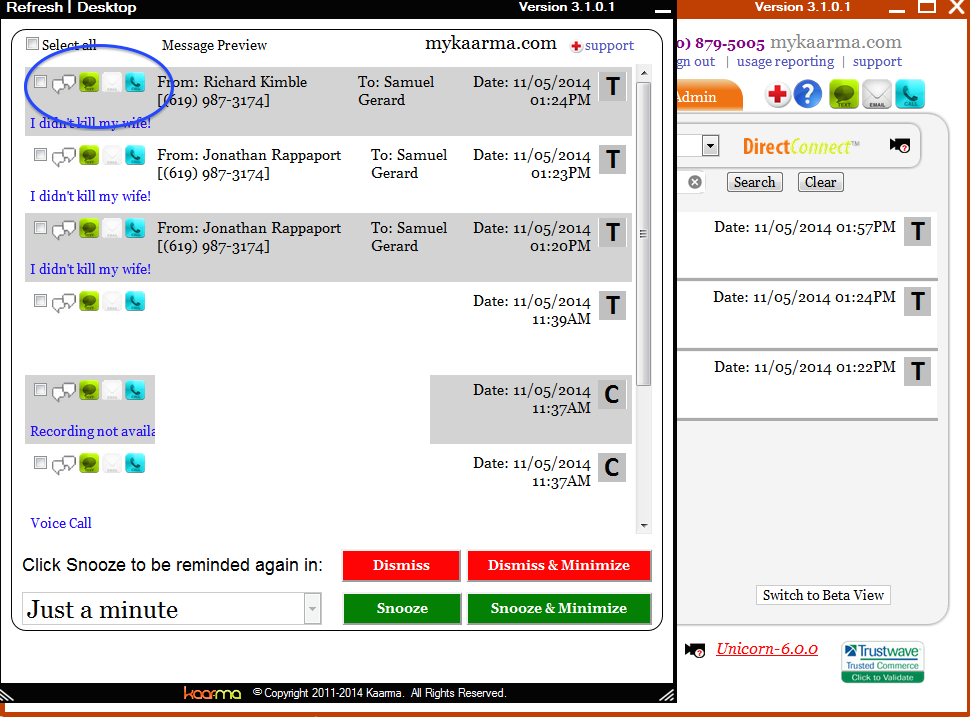
Task: Check the 01:23PM Jonathan Rappaport checkbox
Action: click(40, 155)
